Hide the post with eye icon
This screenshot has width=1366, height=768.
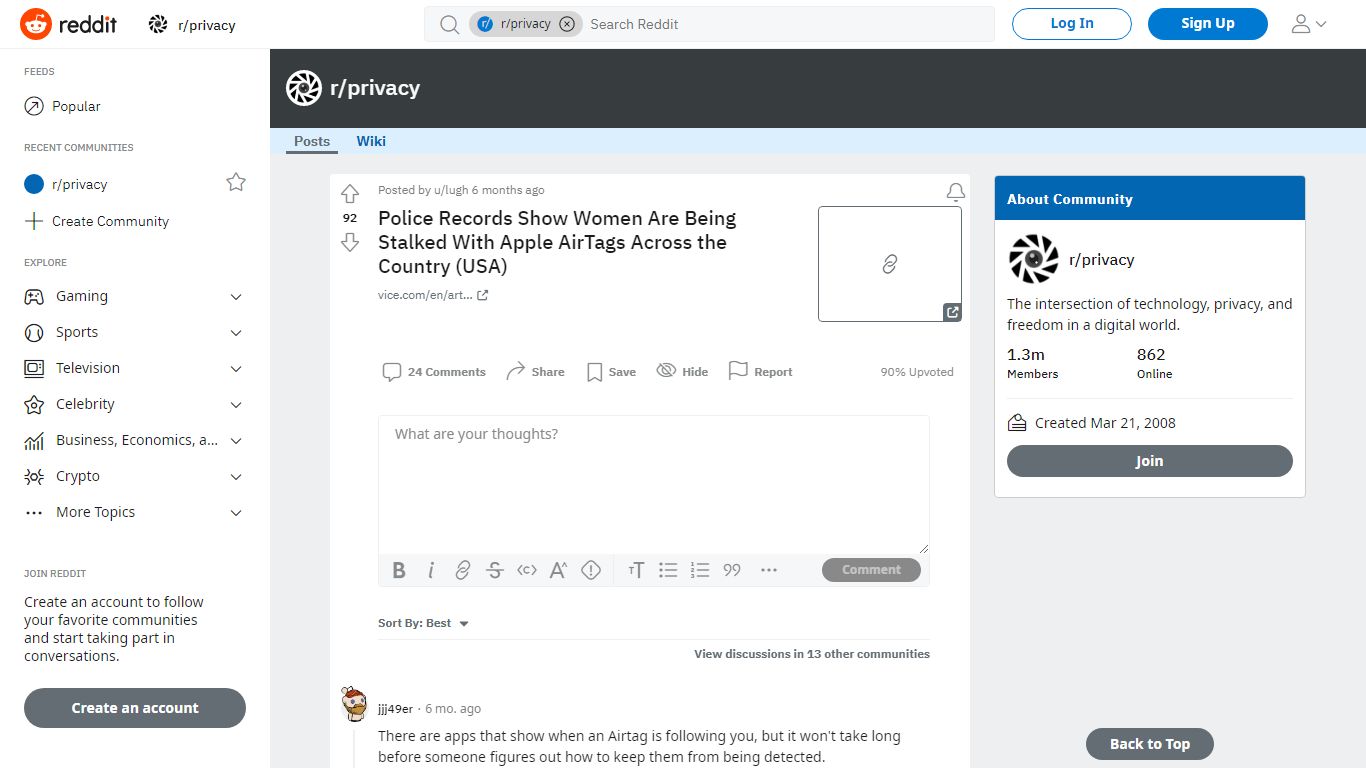pos(682,371)
